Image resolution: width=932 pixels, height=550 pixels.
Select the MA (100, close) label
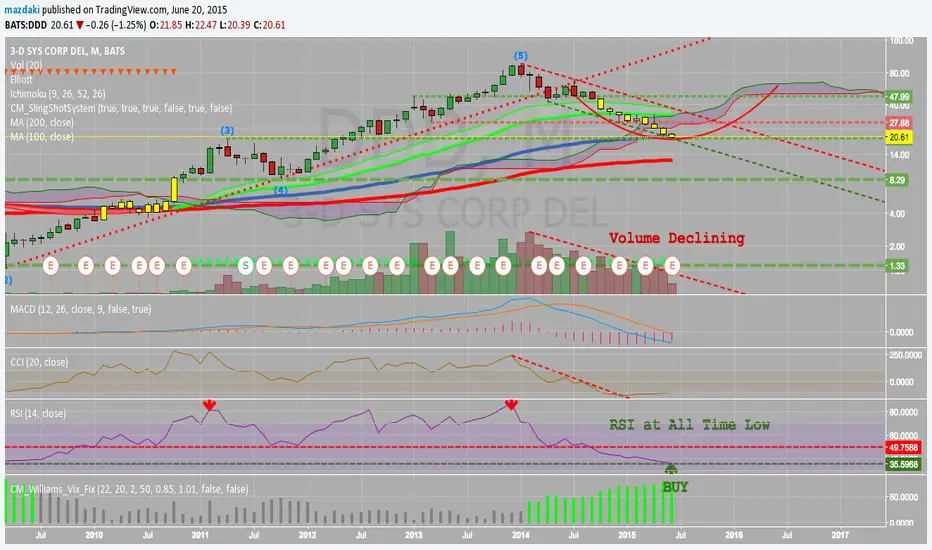click(x=42, y=136)
